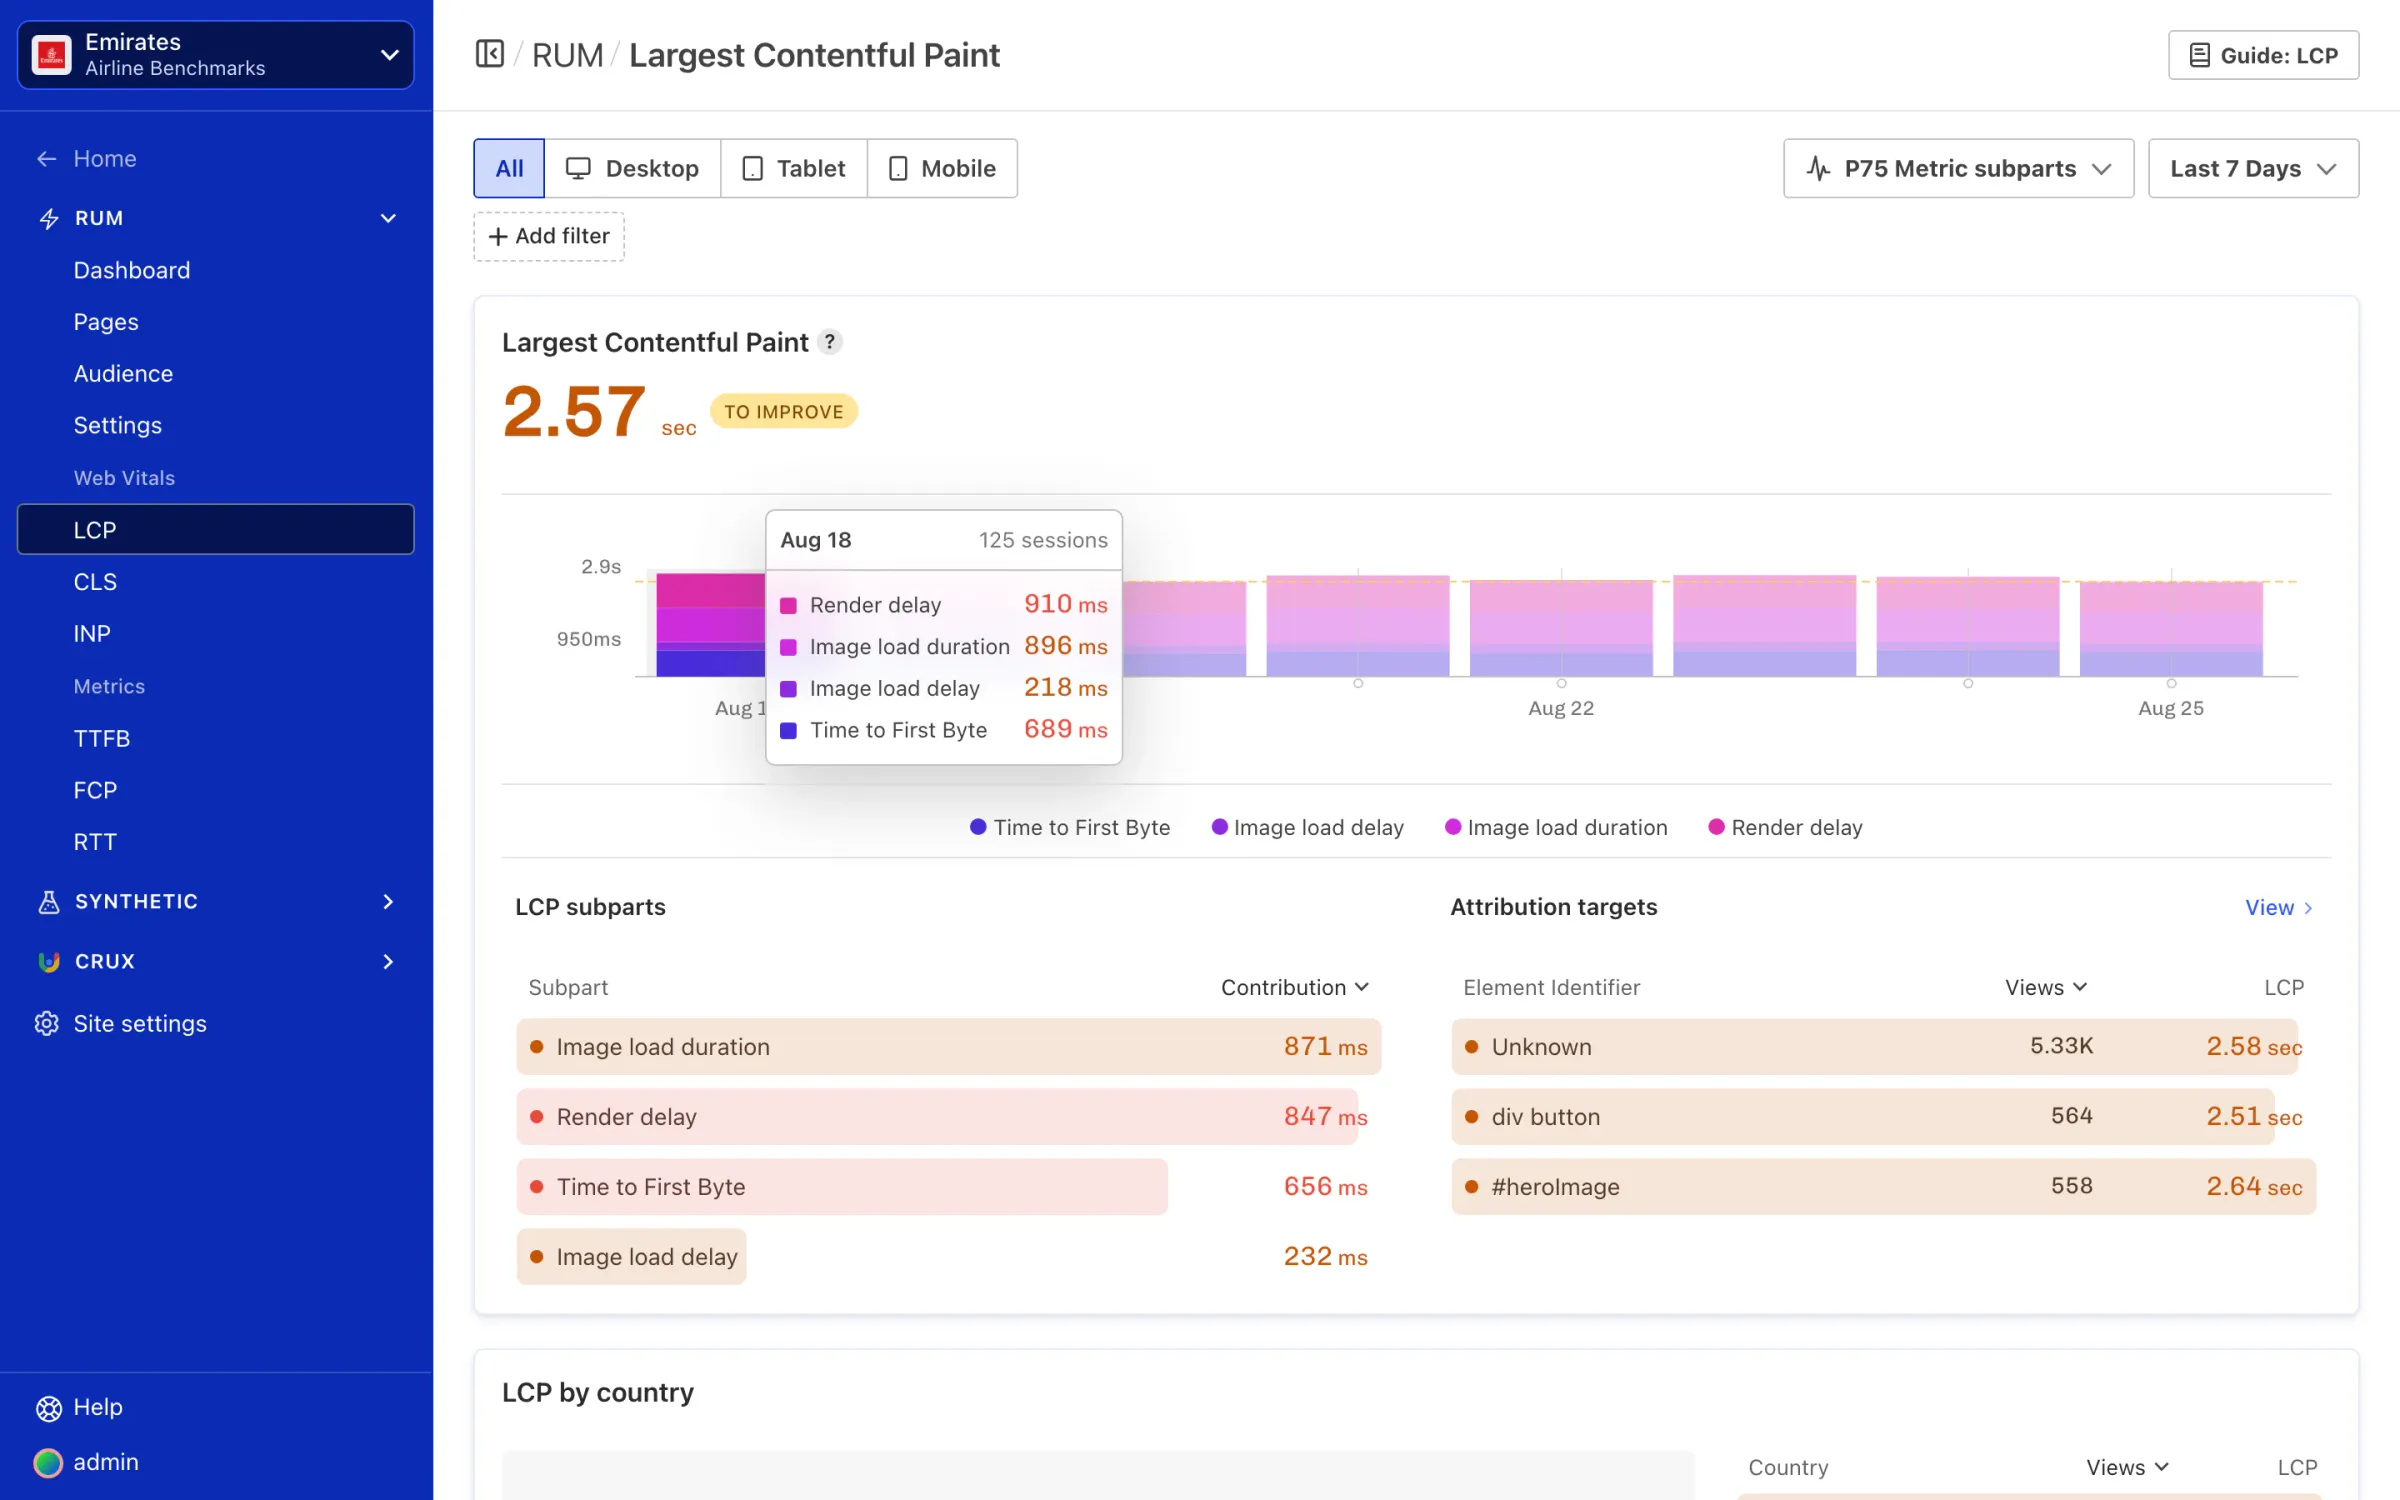This screenshot has width=2400, height=1500.
Task: Open the Last 7 Days range dropdown
Action: (2253, 168)
